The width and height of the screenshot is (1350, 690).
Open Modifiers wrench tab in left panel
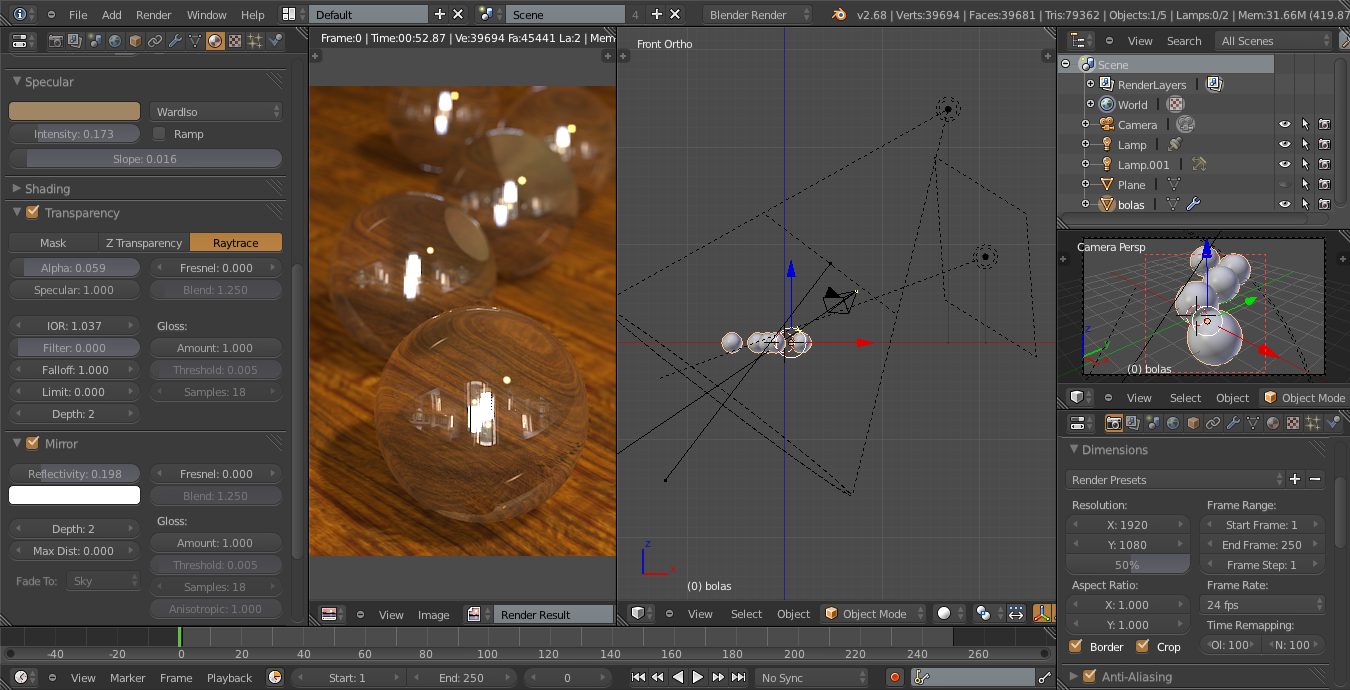pos(175,41)
